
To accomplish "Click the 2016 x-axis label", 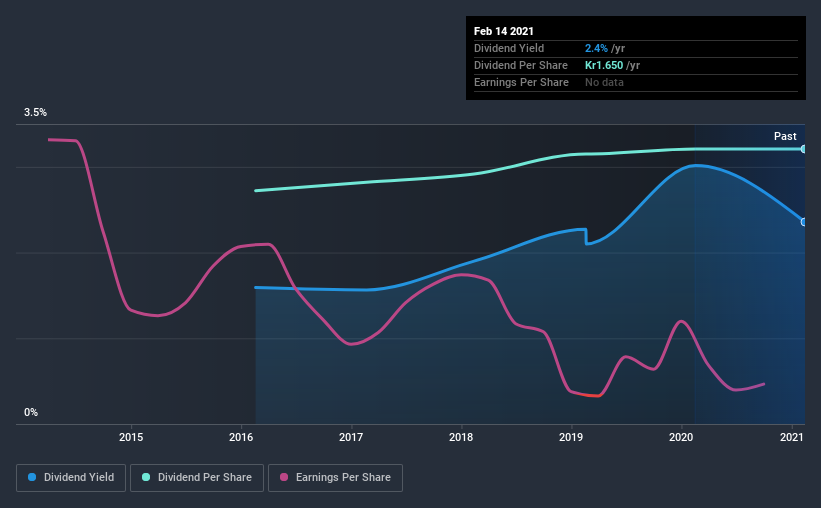I will [241, 437].
